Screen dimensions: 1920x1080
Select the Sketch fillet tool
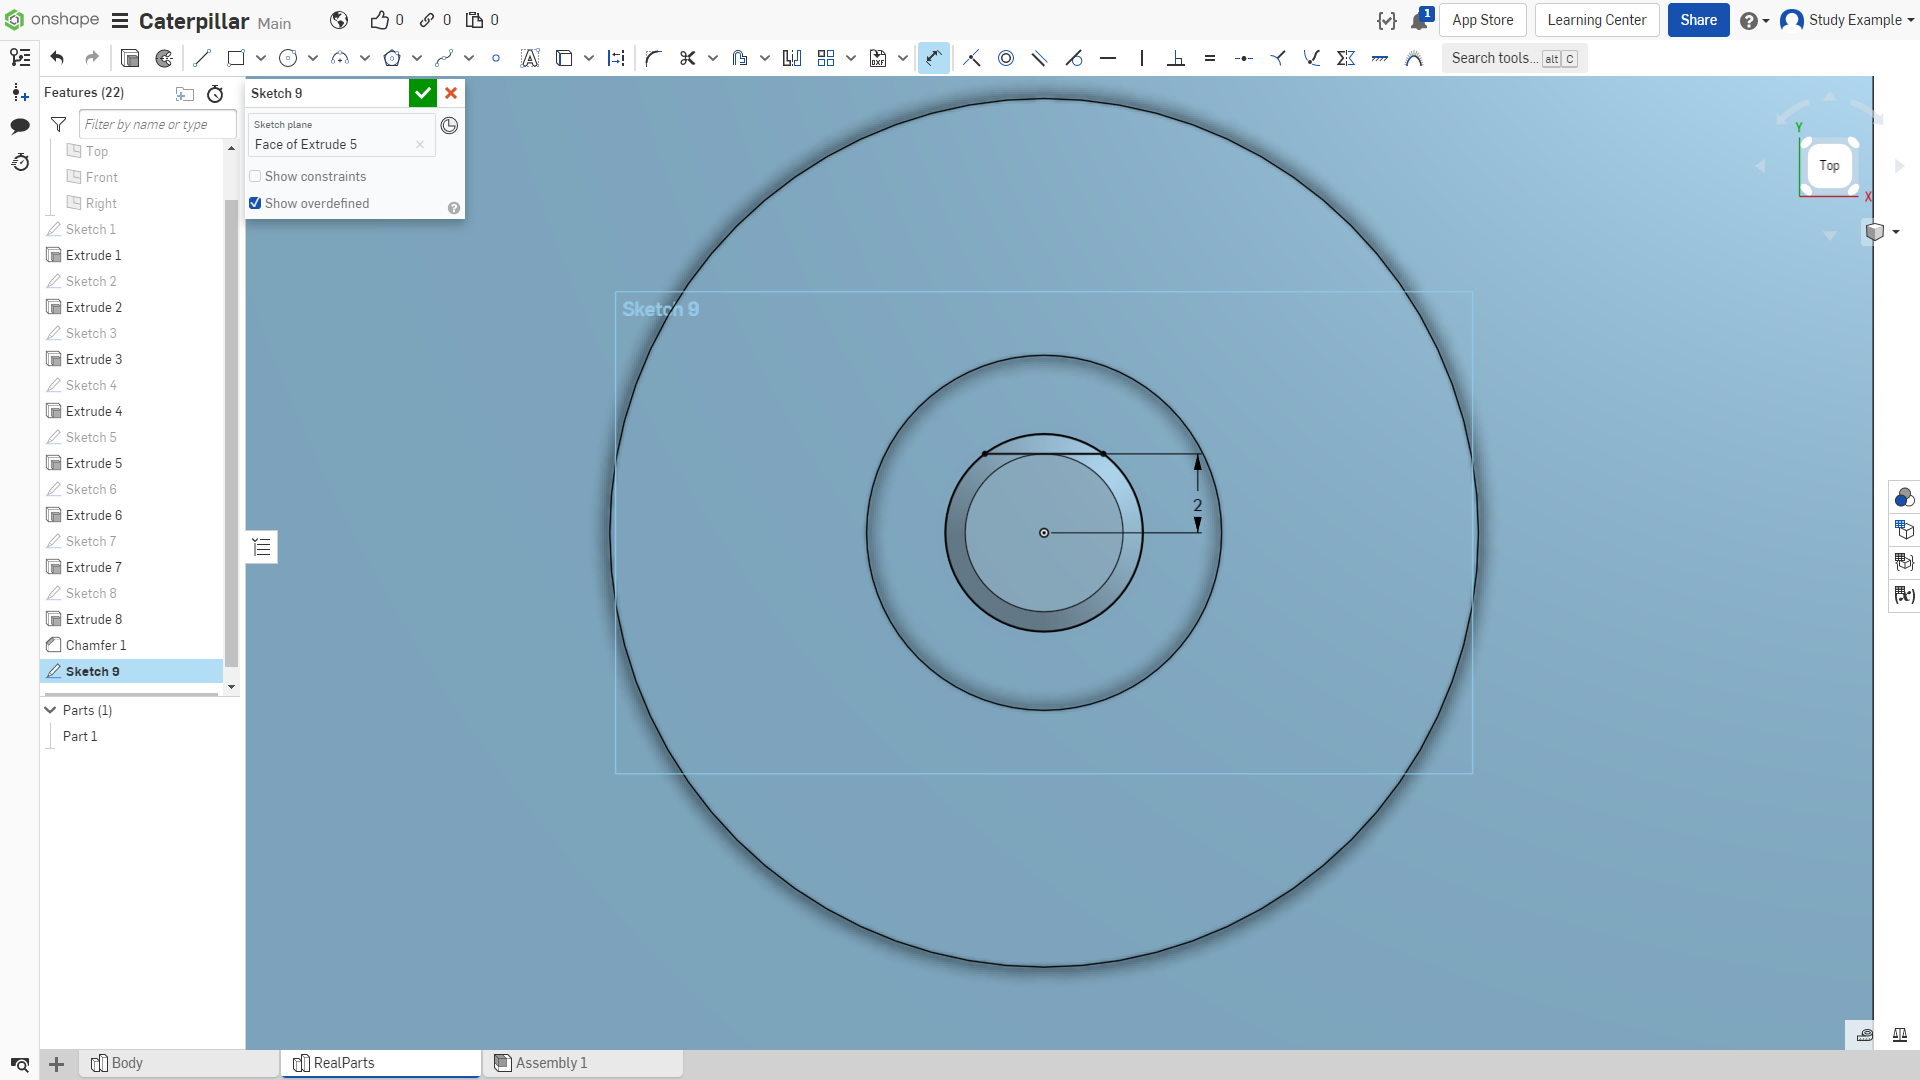coord(653,58)
